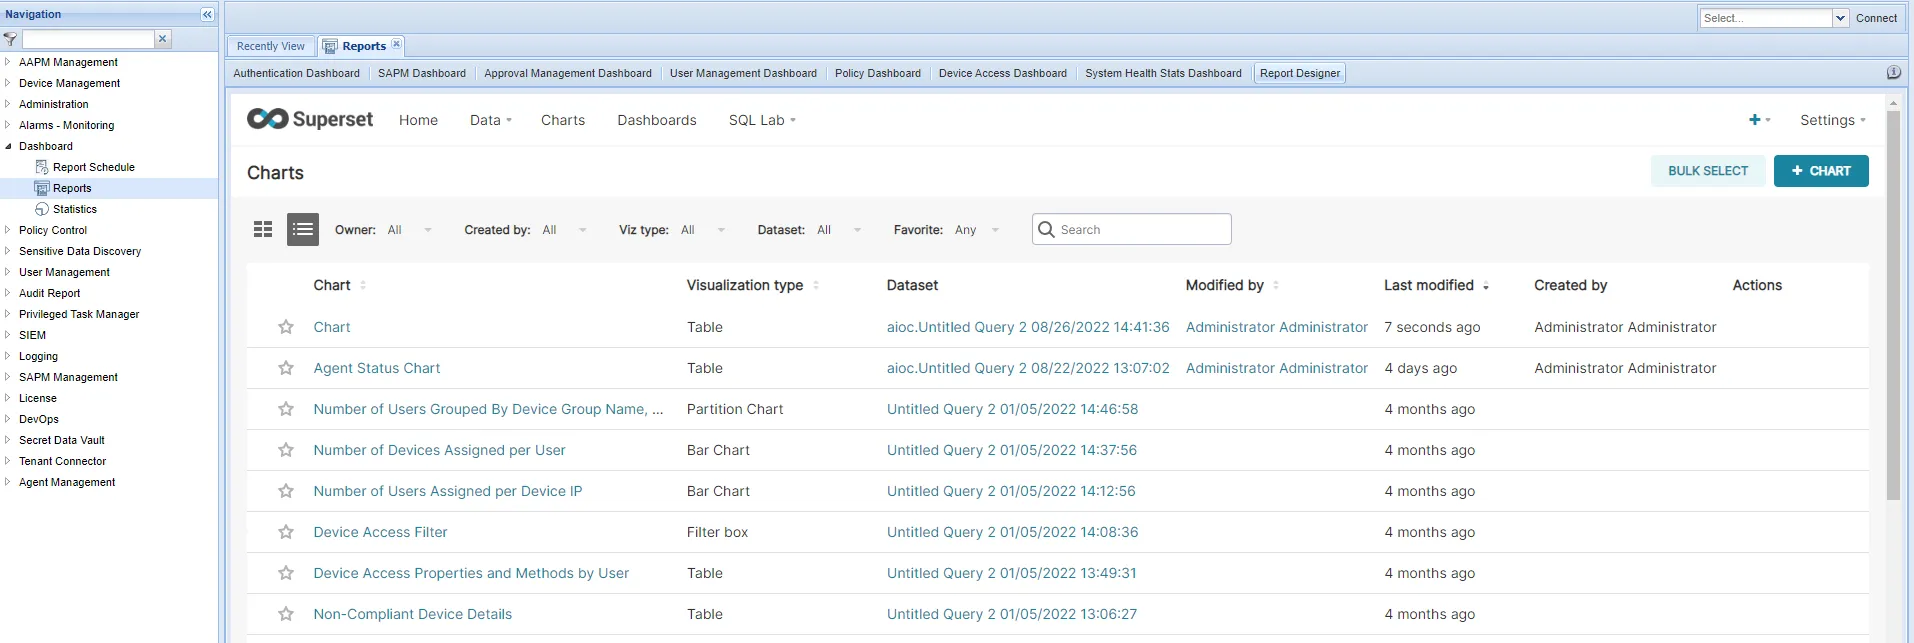
Task: Favorite the Device Access Filter chart
Action: coord(286,532)
